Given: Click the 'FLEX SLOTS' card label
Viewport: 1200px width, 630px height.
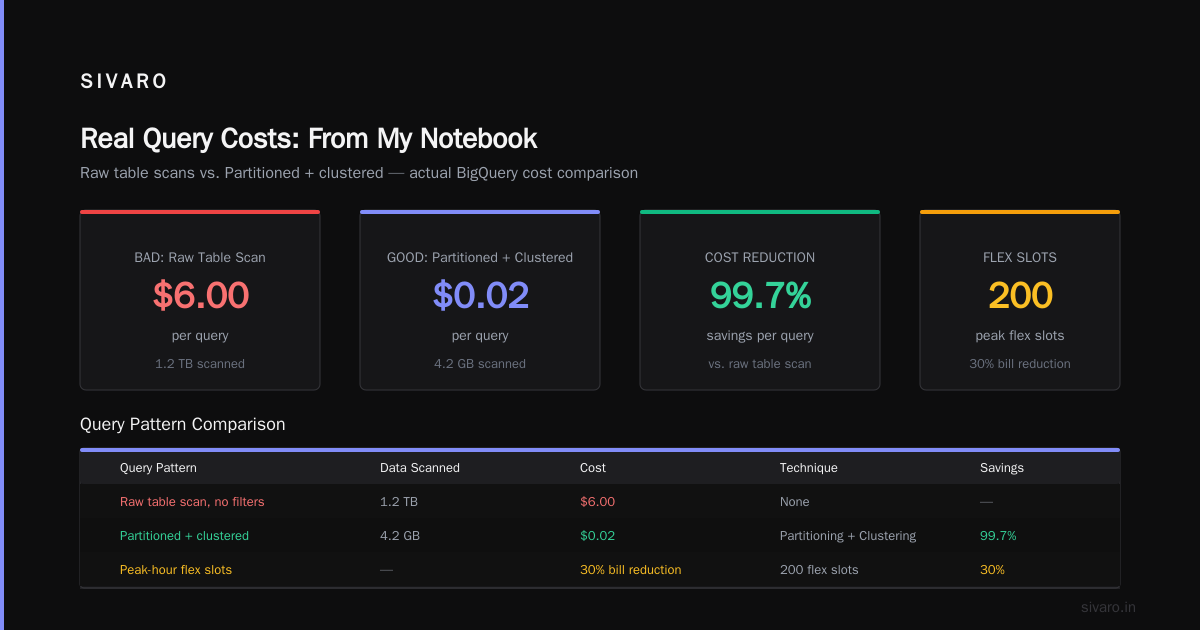Looking at the screenshot, I should click(x=1020, y=257).
